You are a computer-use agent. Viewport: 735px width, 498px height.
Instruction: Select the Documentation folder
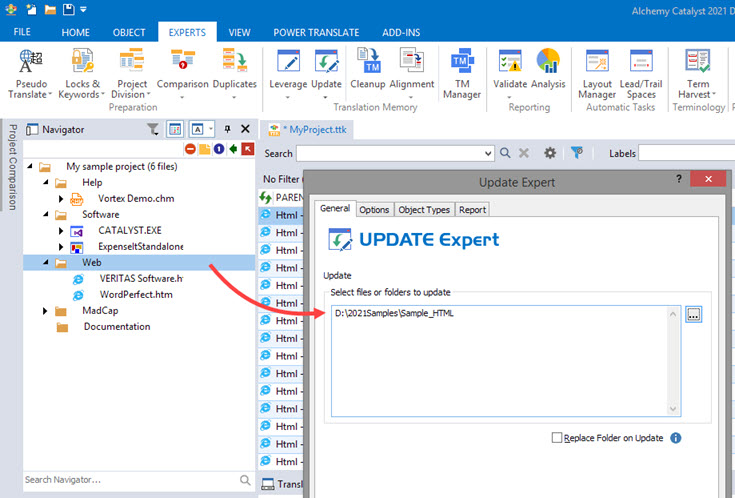coord(117,327)
